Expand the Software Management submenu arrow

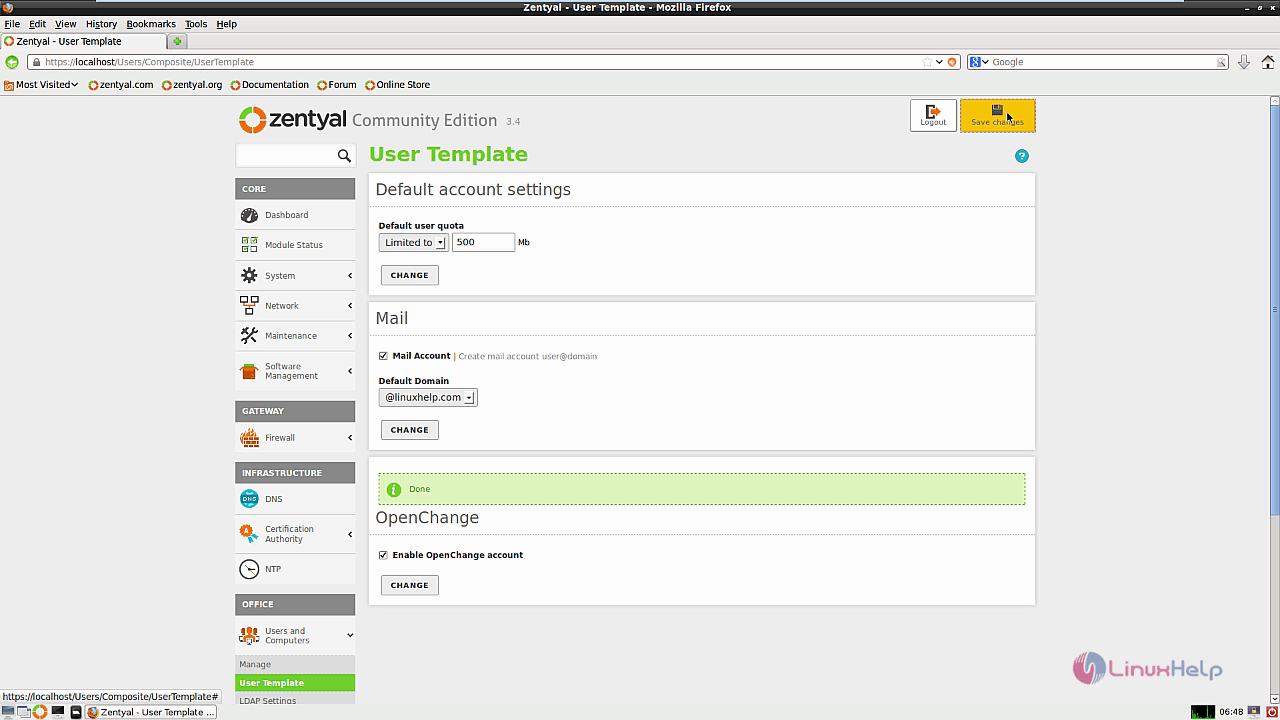350,371
